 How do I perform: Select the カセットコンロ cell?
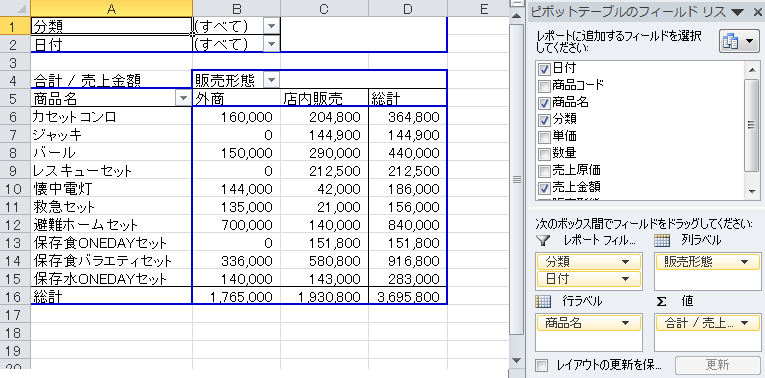(111, 117)
